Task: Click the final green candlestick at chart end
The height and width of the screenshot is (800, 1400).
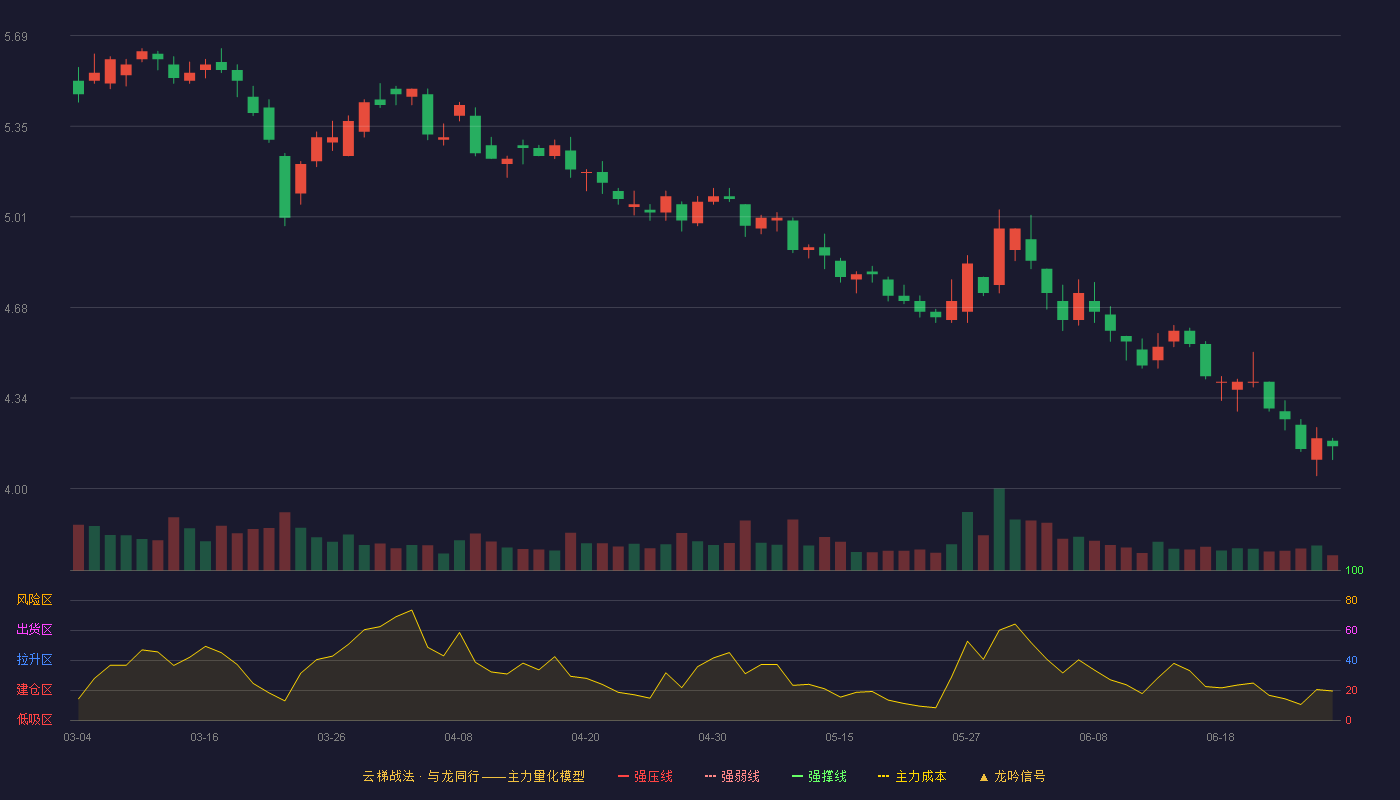Action: (x=1332, y=444)
